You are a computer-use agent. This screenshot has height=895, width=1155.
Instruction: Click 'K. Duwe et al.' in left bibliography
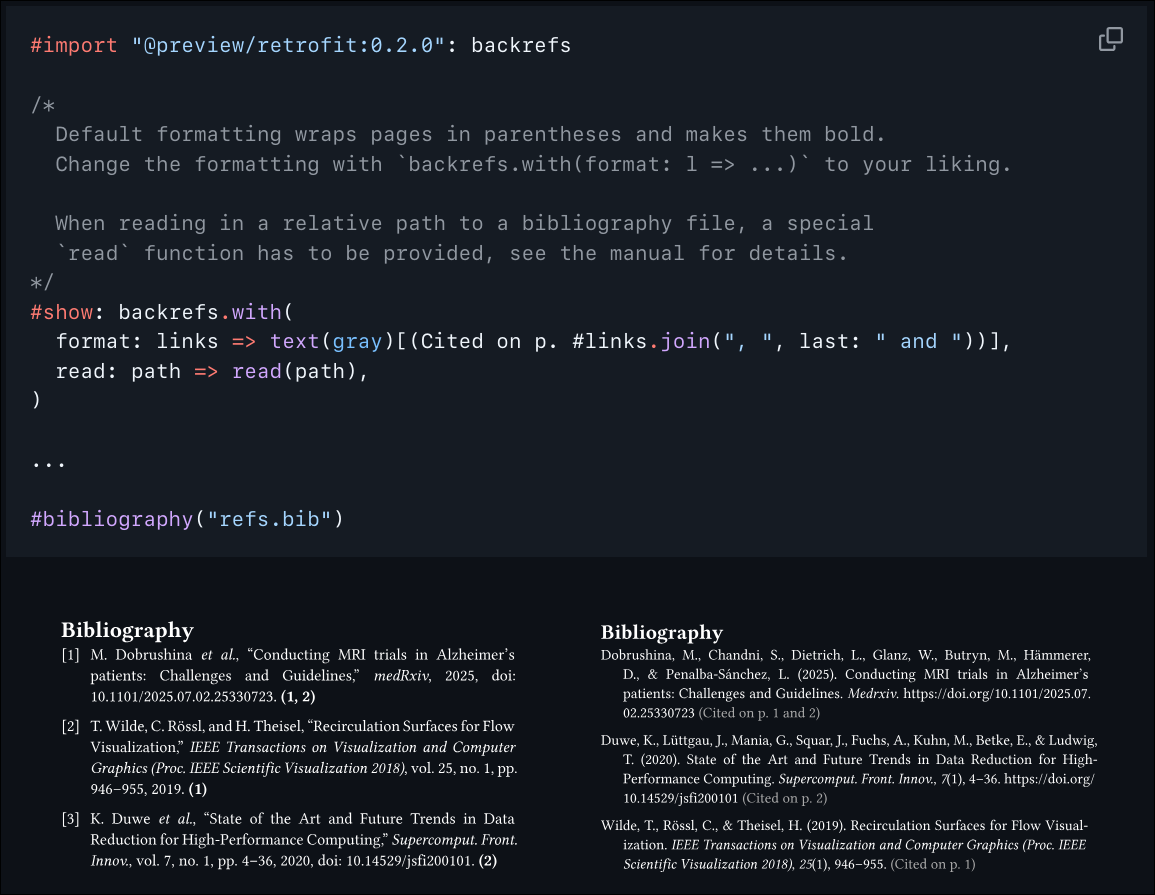tap(143, 819)
